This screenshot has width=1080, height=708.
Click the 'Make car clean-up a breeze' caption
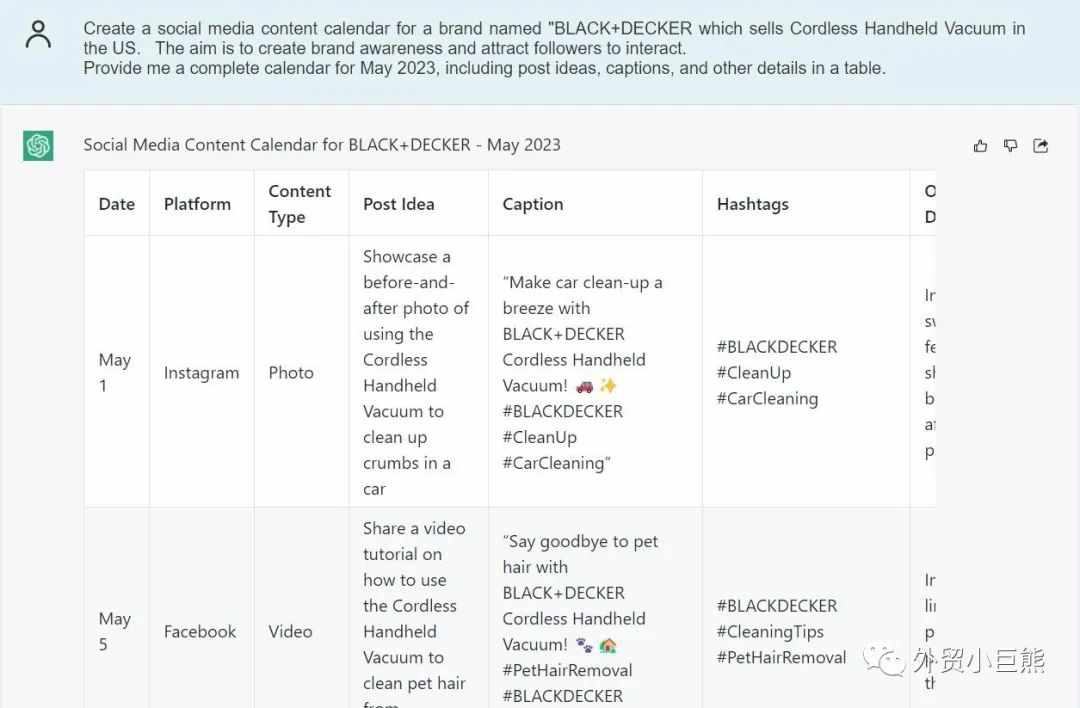coord(583,373)
